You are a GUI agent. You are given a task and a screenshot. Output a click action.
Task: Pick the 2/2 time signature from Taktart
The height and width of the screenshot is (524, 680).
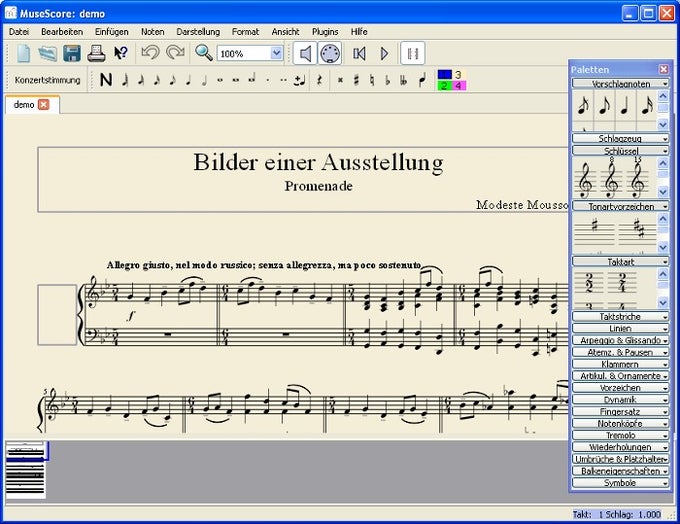pos(588,283)
